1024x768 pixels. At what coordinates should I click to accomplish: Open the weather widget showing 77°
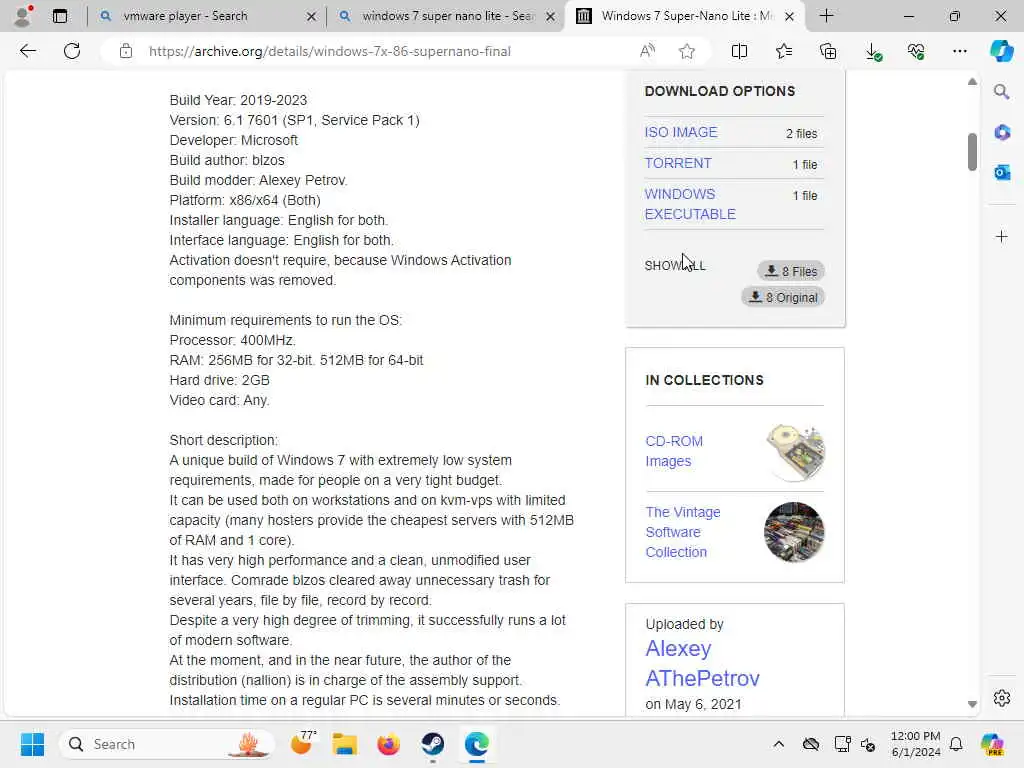(x=302, y=743)
